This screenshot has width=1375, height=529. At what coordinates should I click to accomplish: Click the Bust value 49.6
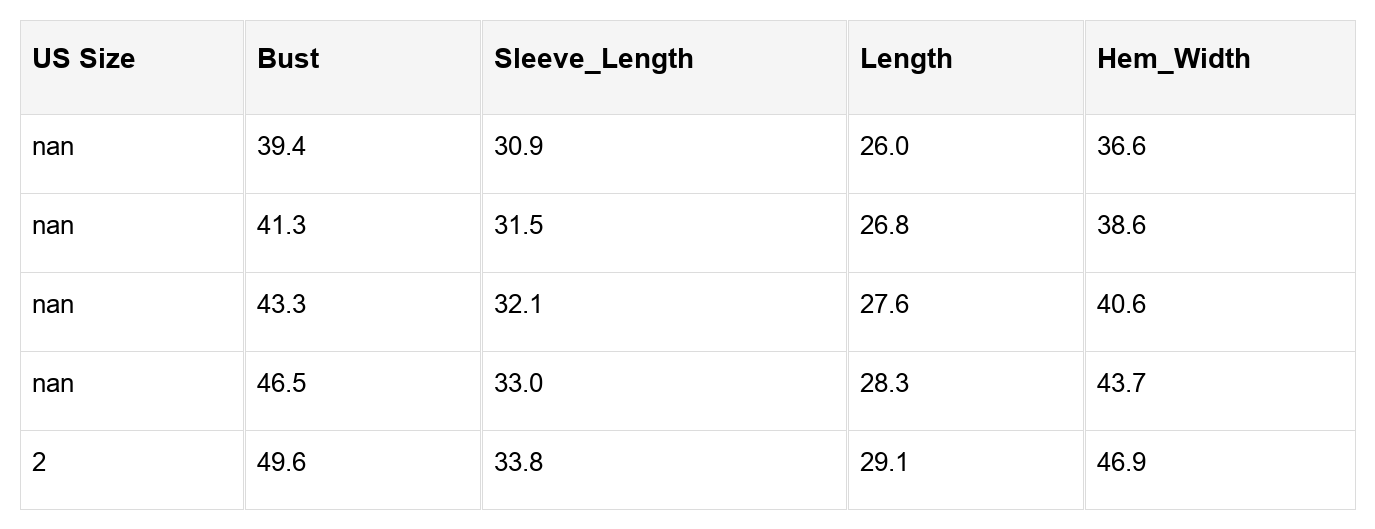click(281, 463)
